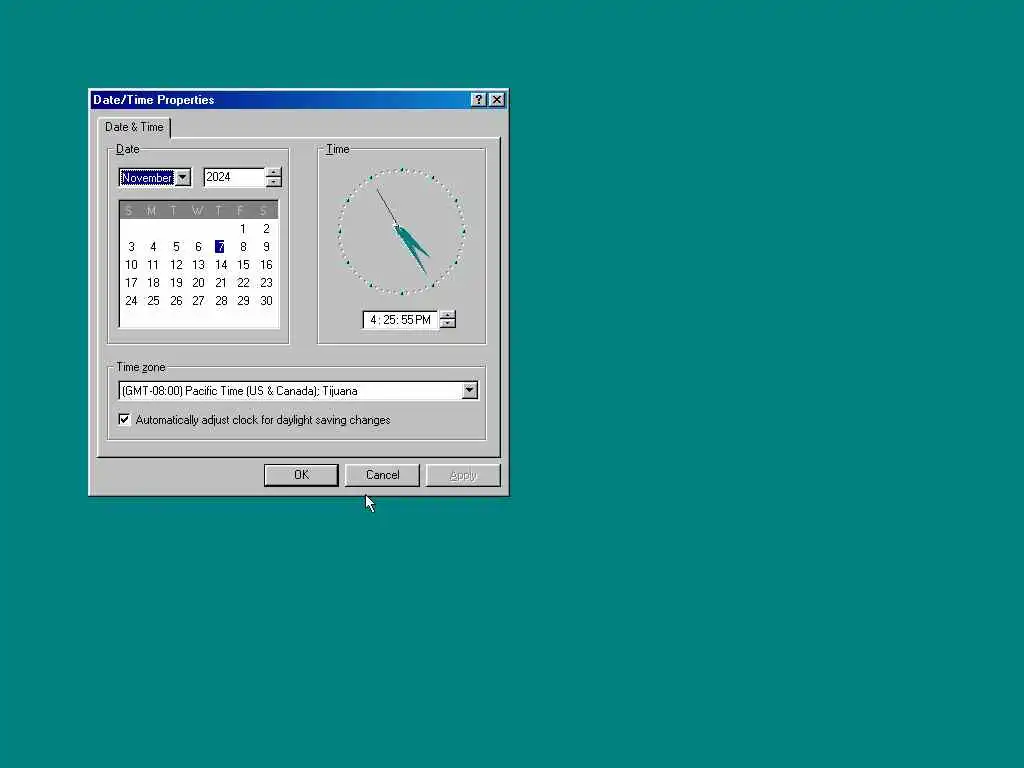Select day 8 in the calendar
This screenshot has width=1024, height=768.
point(243,247)
